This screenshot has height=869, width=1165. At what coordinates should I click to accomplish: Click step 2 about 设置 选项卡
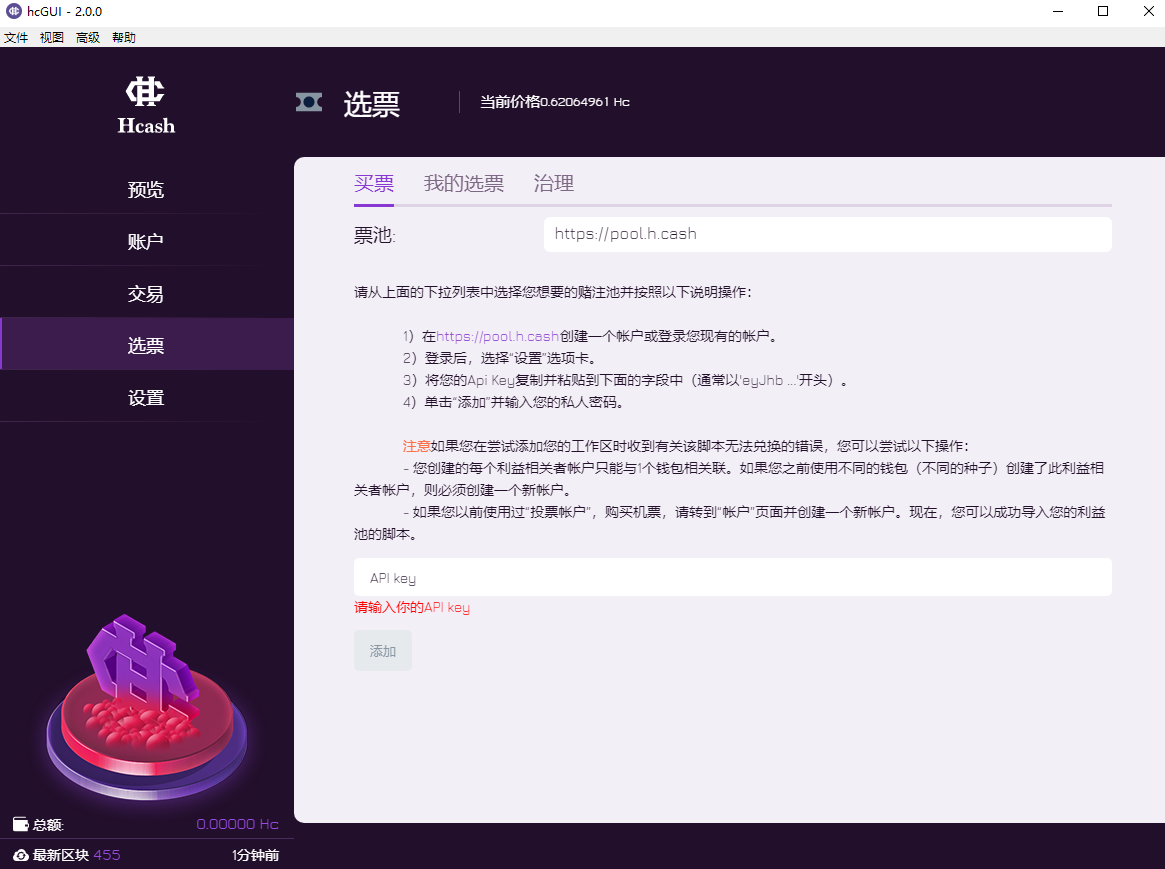pos(500,358)
